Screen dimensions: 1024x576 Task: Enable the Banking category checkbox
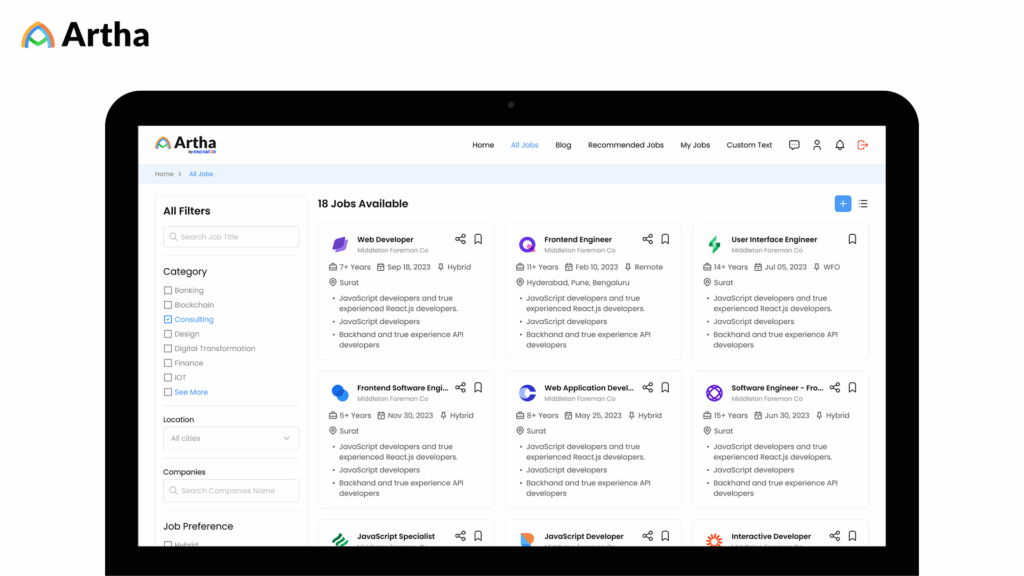[168, 290]
